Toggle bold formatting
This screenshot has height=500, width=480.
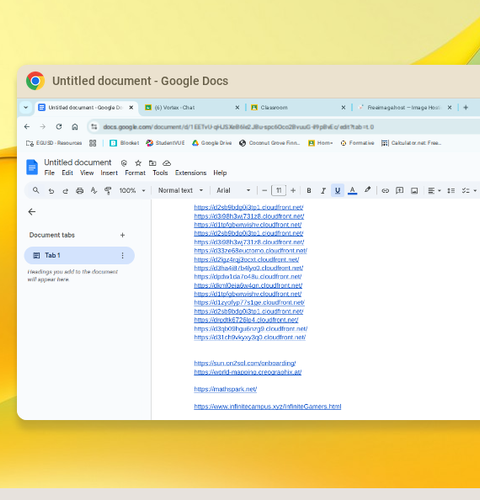tap(309, 191)
